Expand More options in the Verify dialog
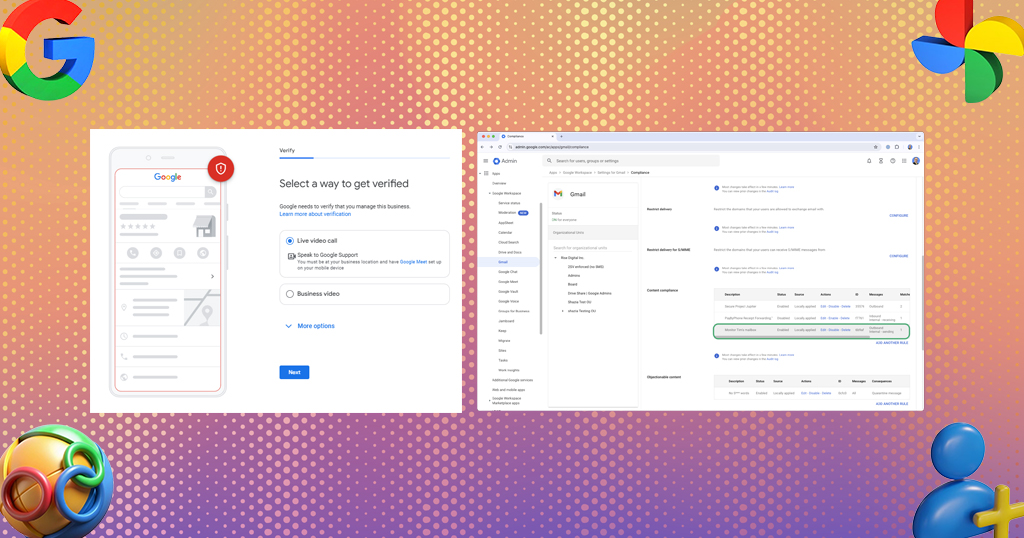This screenshot has width=1024, height=538. point(310,326)
